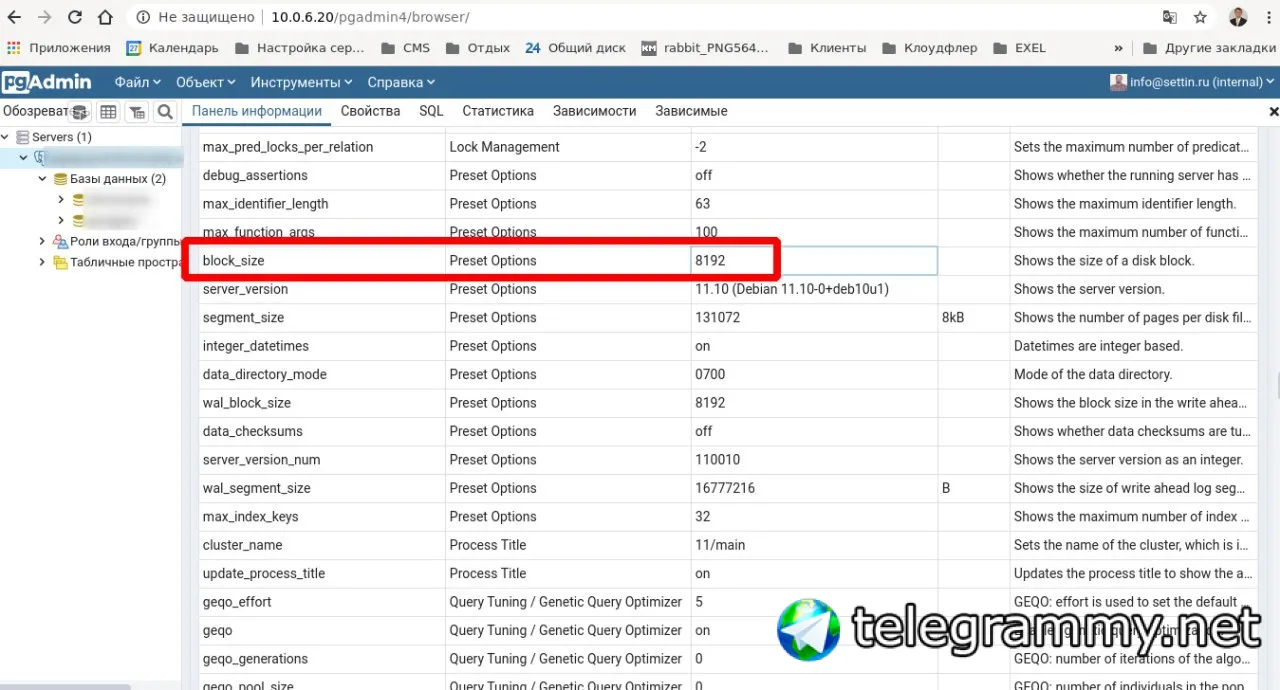
Task: Switch to the Панель информации tab
Action: point(257,111)
